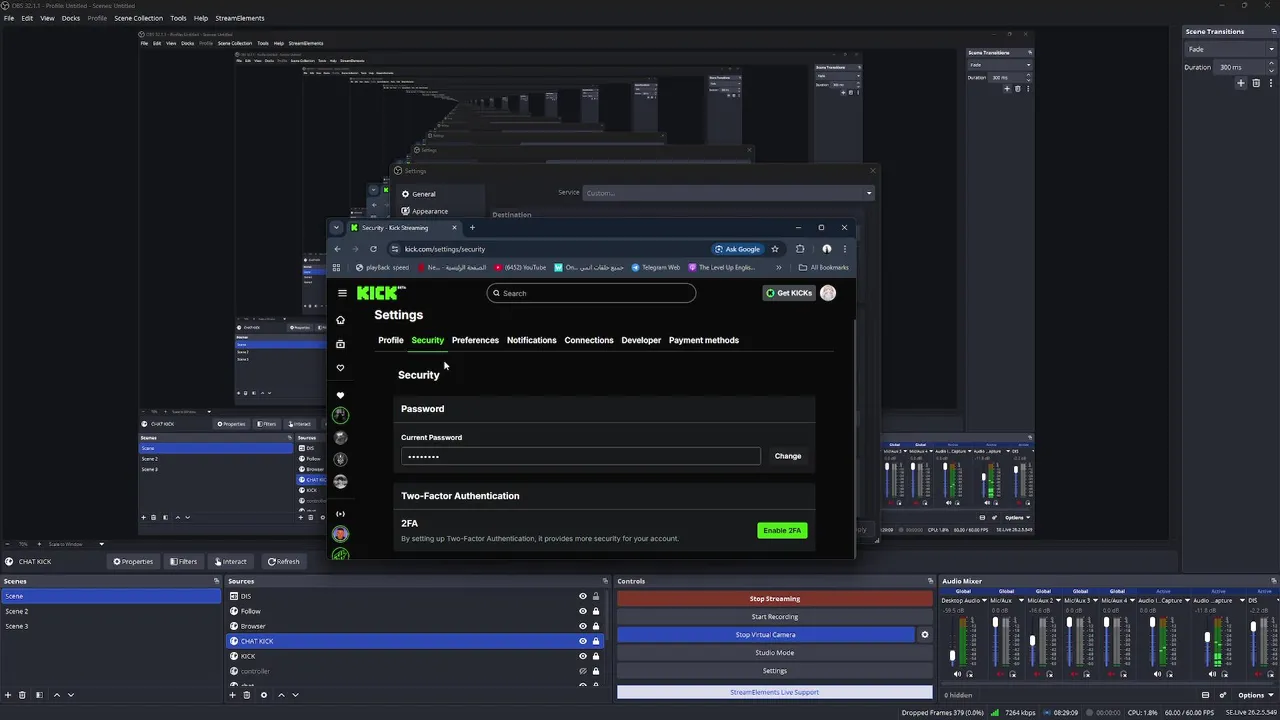Move scene down arrow in Scenes dock
This screenshot has height=720, width=1280.
pos(71,695)
